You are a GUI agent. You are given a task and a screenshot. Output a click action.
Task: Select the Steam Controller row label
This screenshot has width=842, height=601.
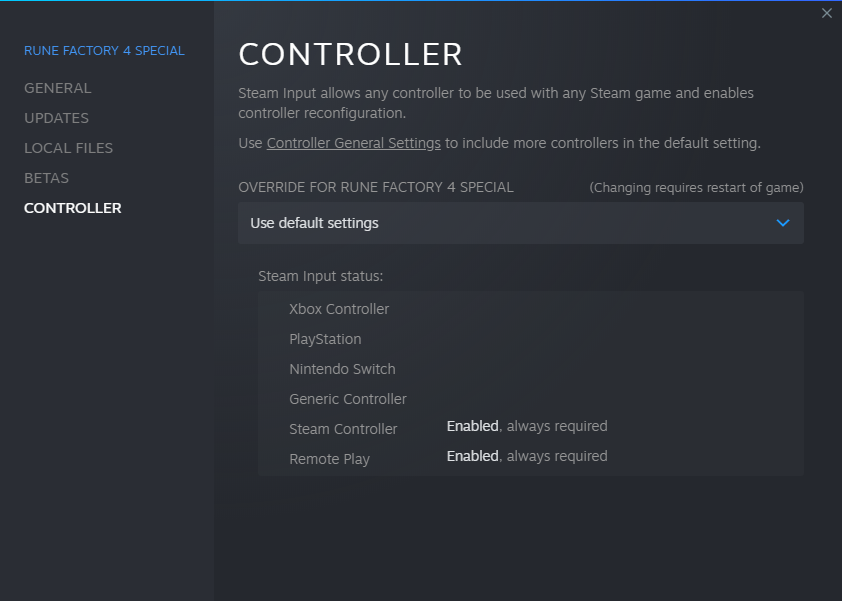343,429
